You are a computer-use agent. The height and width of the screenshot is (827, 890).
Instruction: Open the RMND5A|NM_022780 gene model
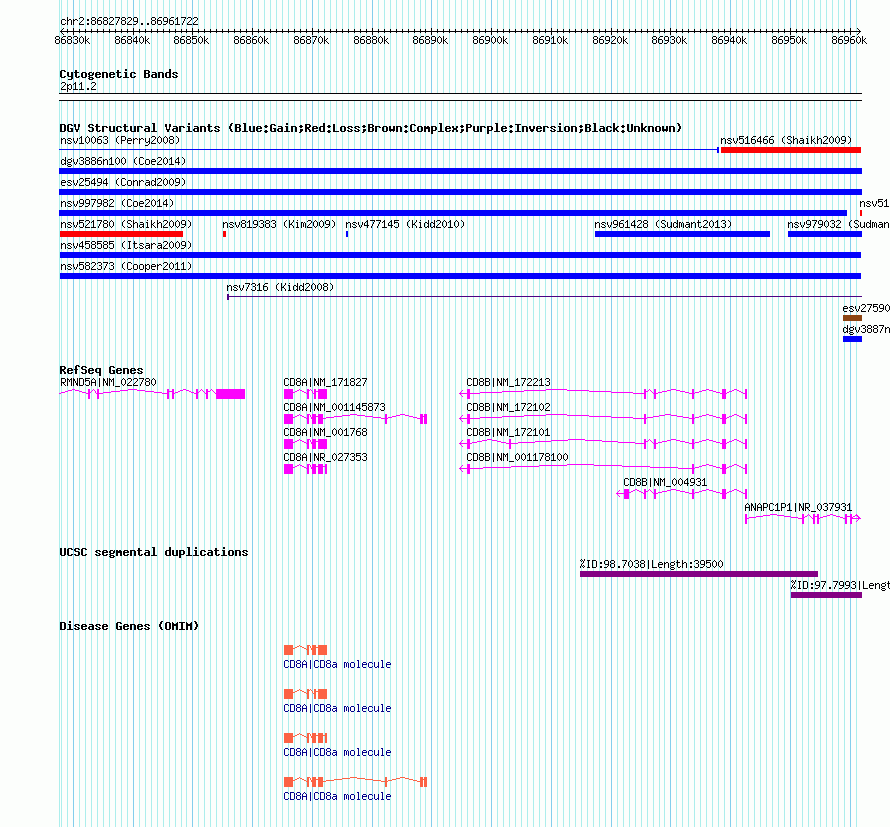[152, 394]
